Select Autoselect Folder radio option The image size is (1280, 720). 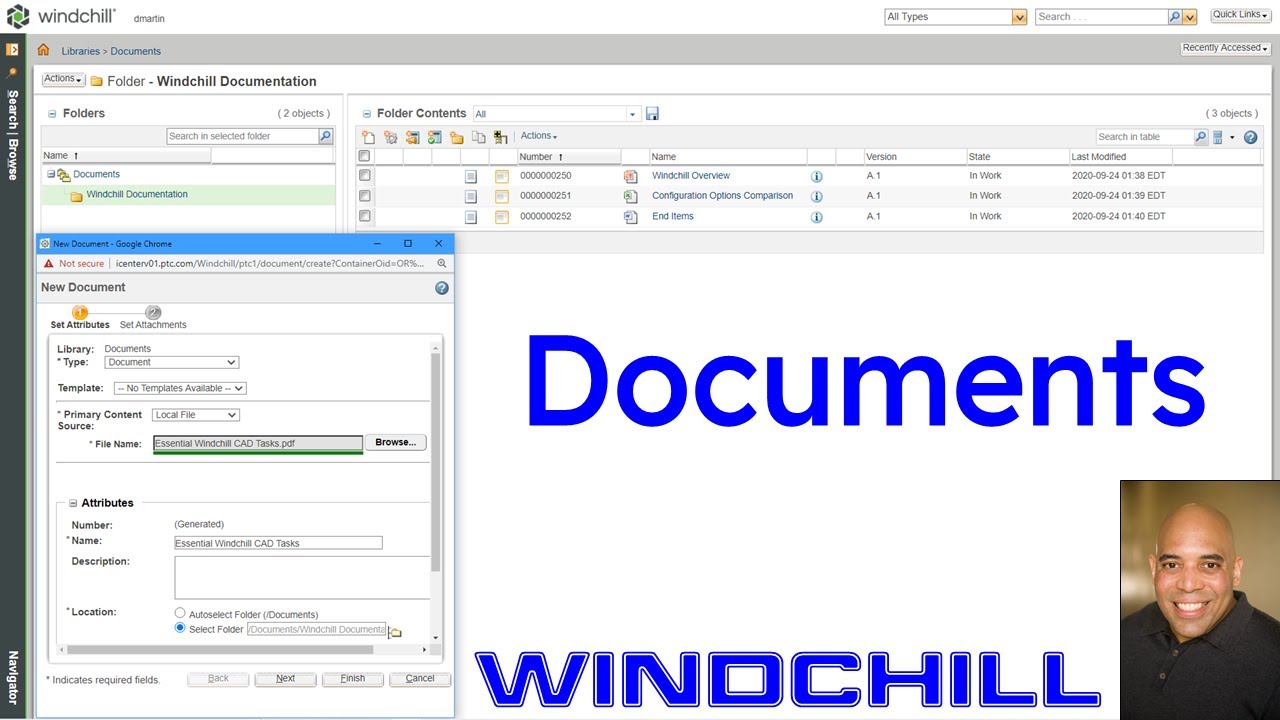pyautogui.click(x=180, y=613)
